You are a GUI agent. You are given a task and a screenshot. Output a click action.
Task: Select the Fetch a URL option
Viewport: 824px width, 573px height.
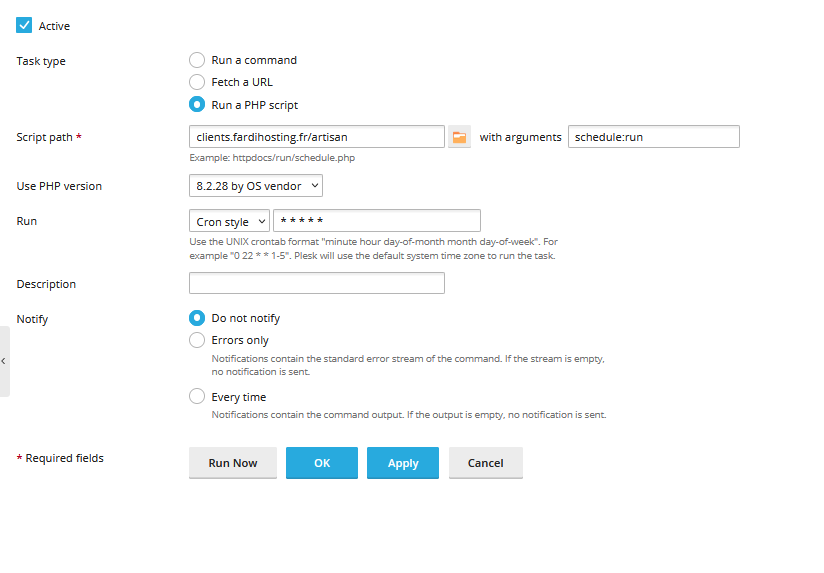coord(197,82)
